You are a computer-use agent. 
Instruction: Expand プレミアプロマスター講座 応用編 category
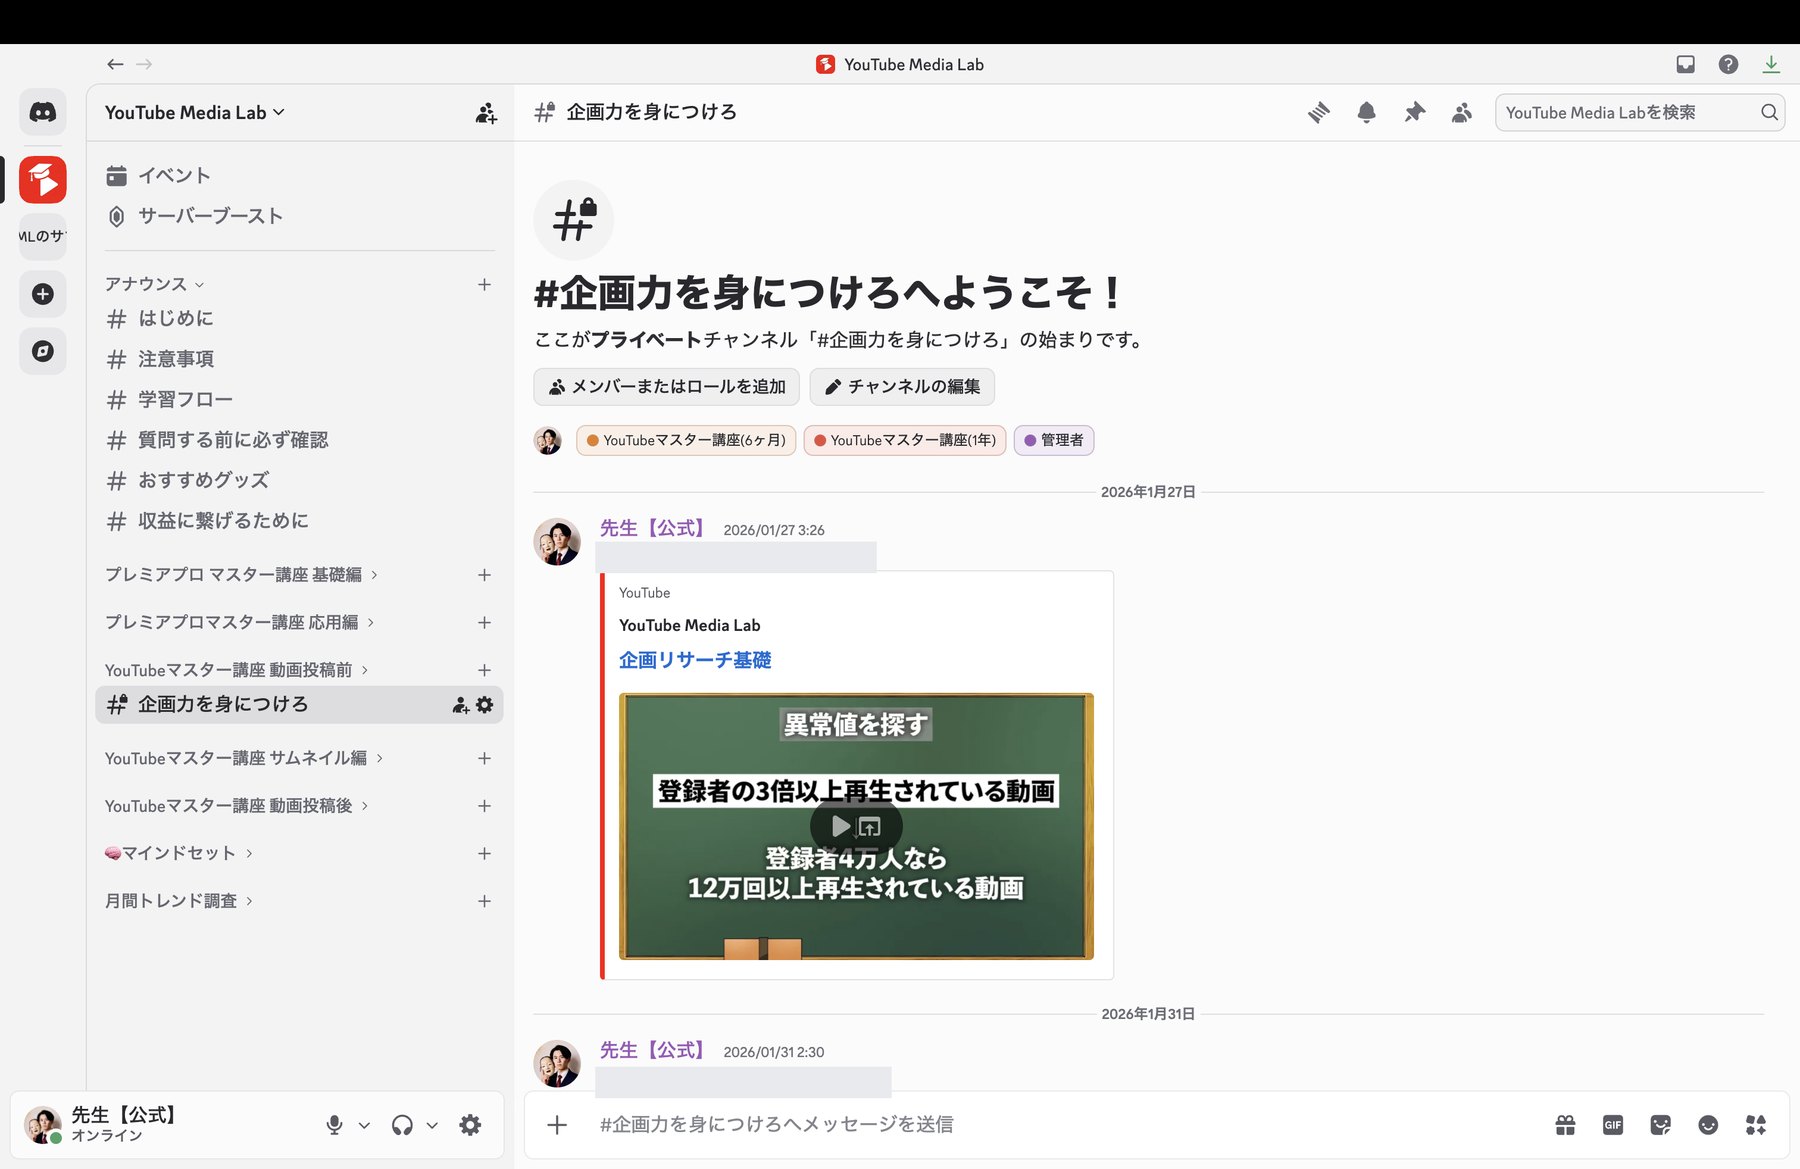click(x=240, y=622)
